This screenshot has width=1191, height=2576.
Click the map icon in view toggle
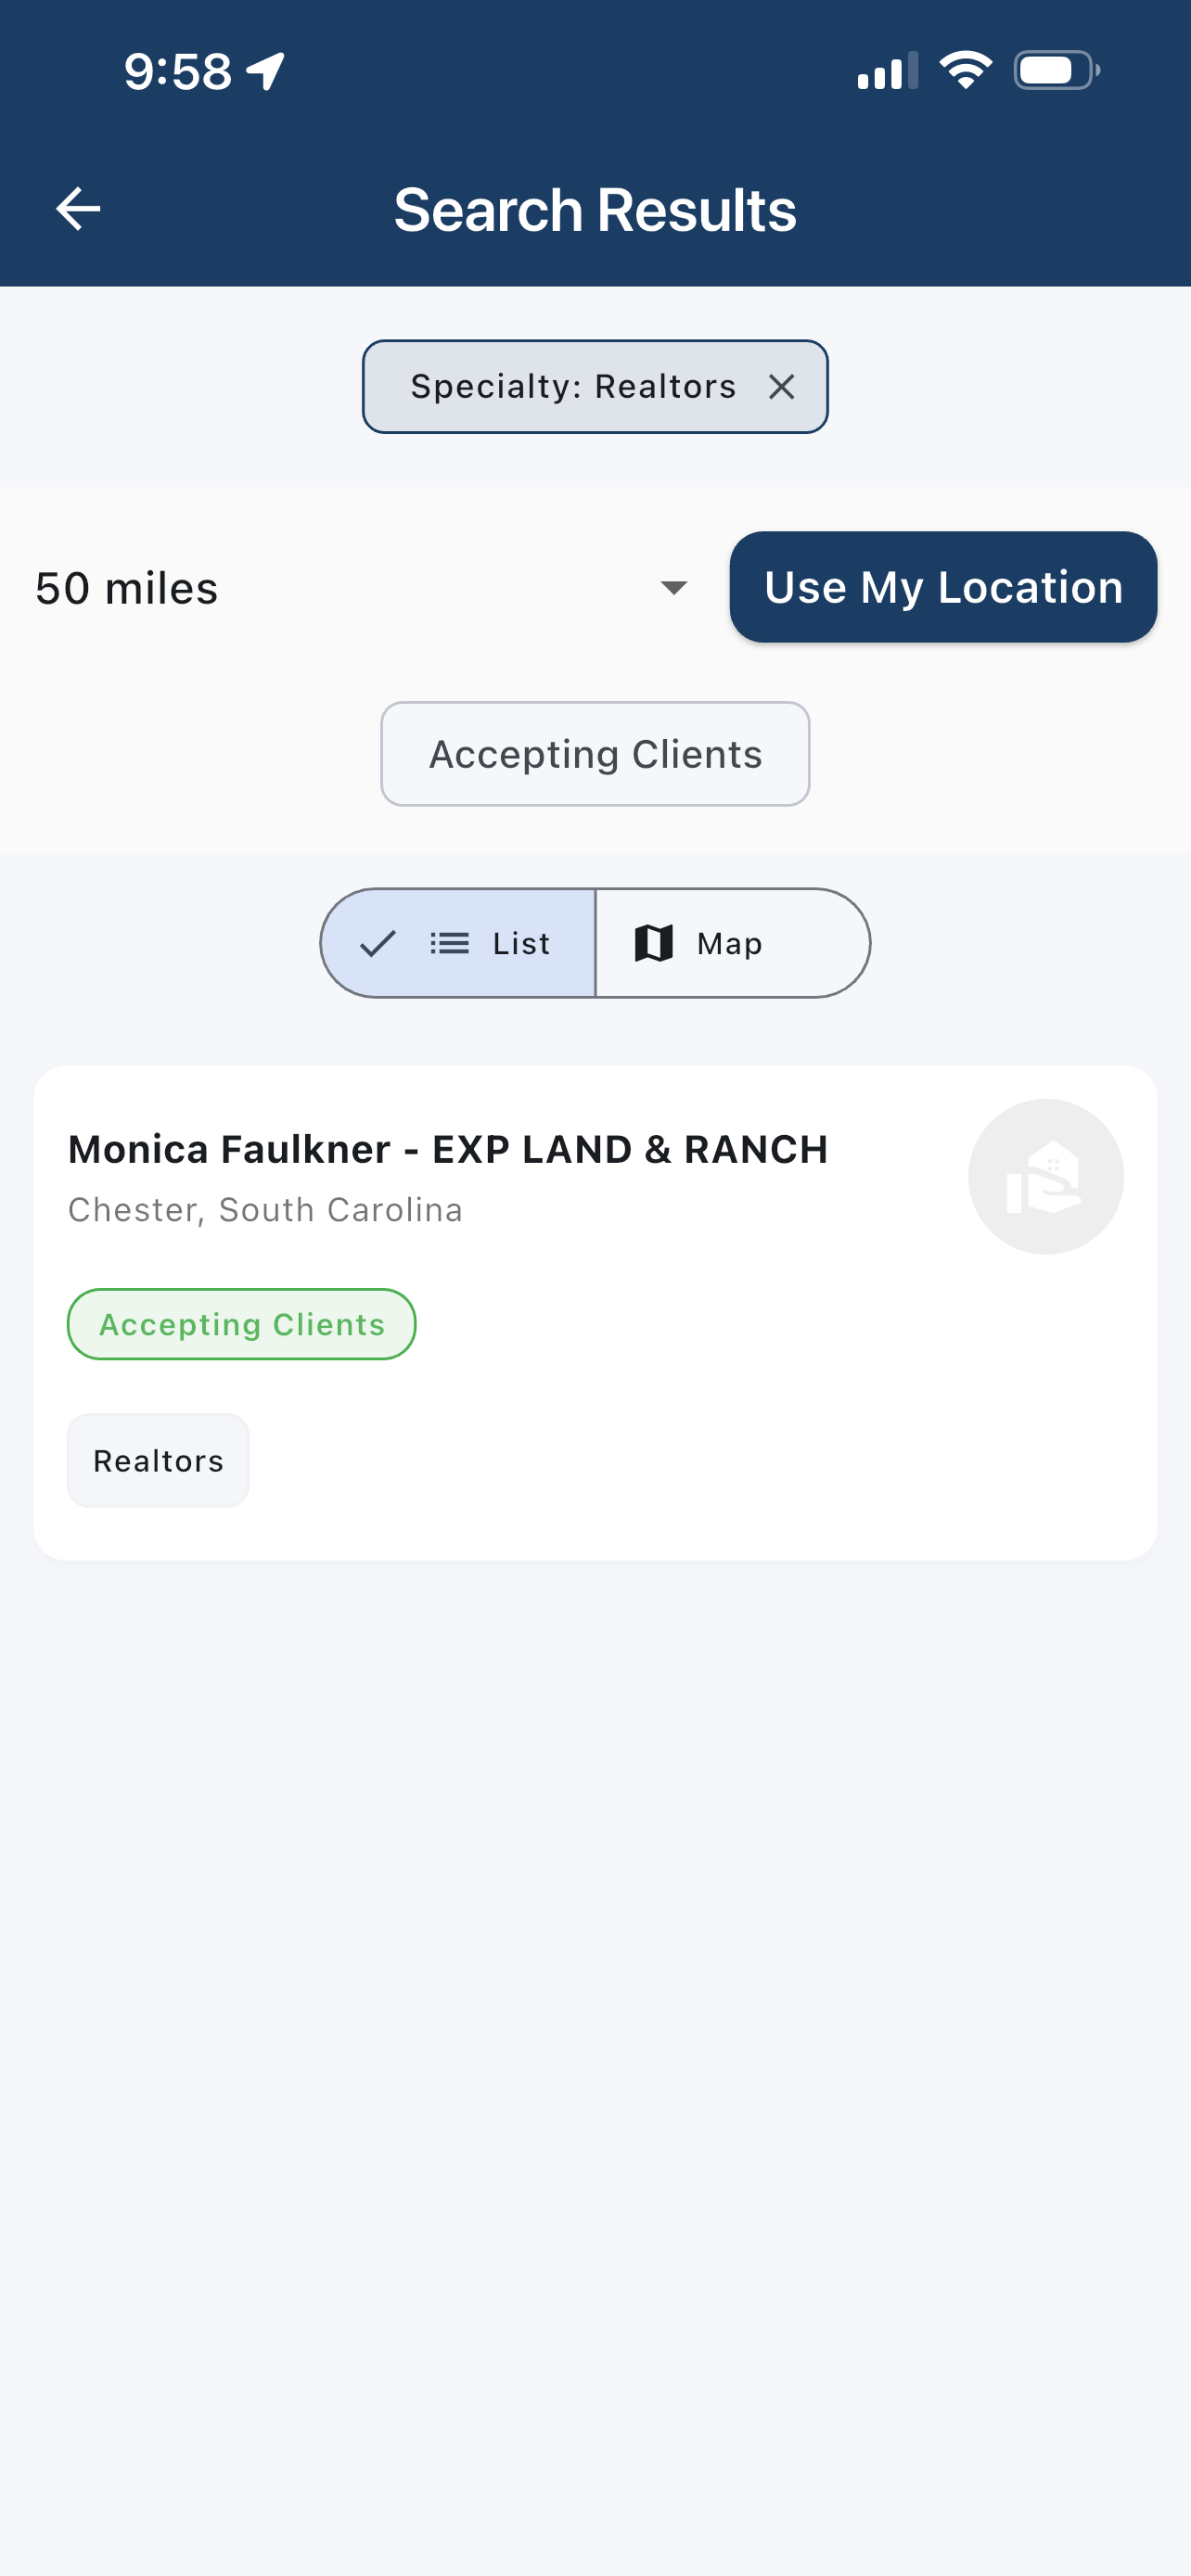653,943
